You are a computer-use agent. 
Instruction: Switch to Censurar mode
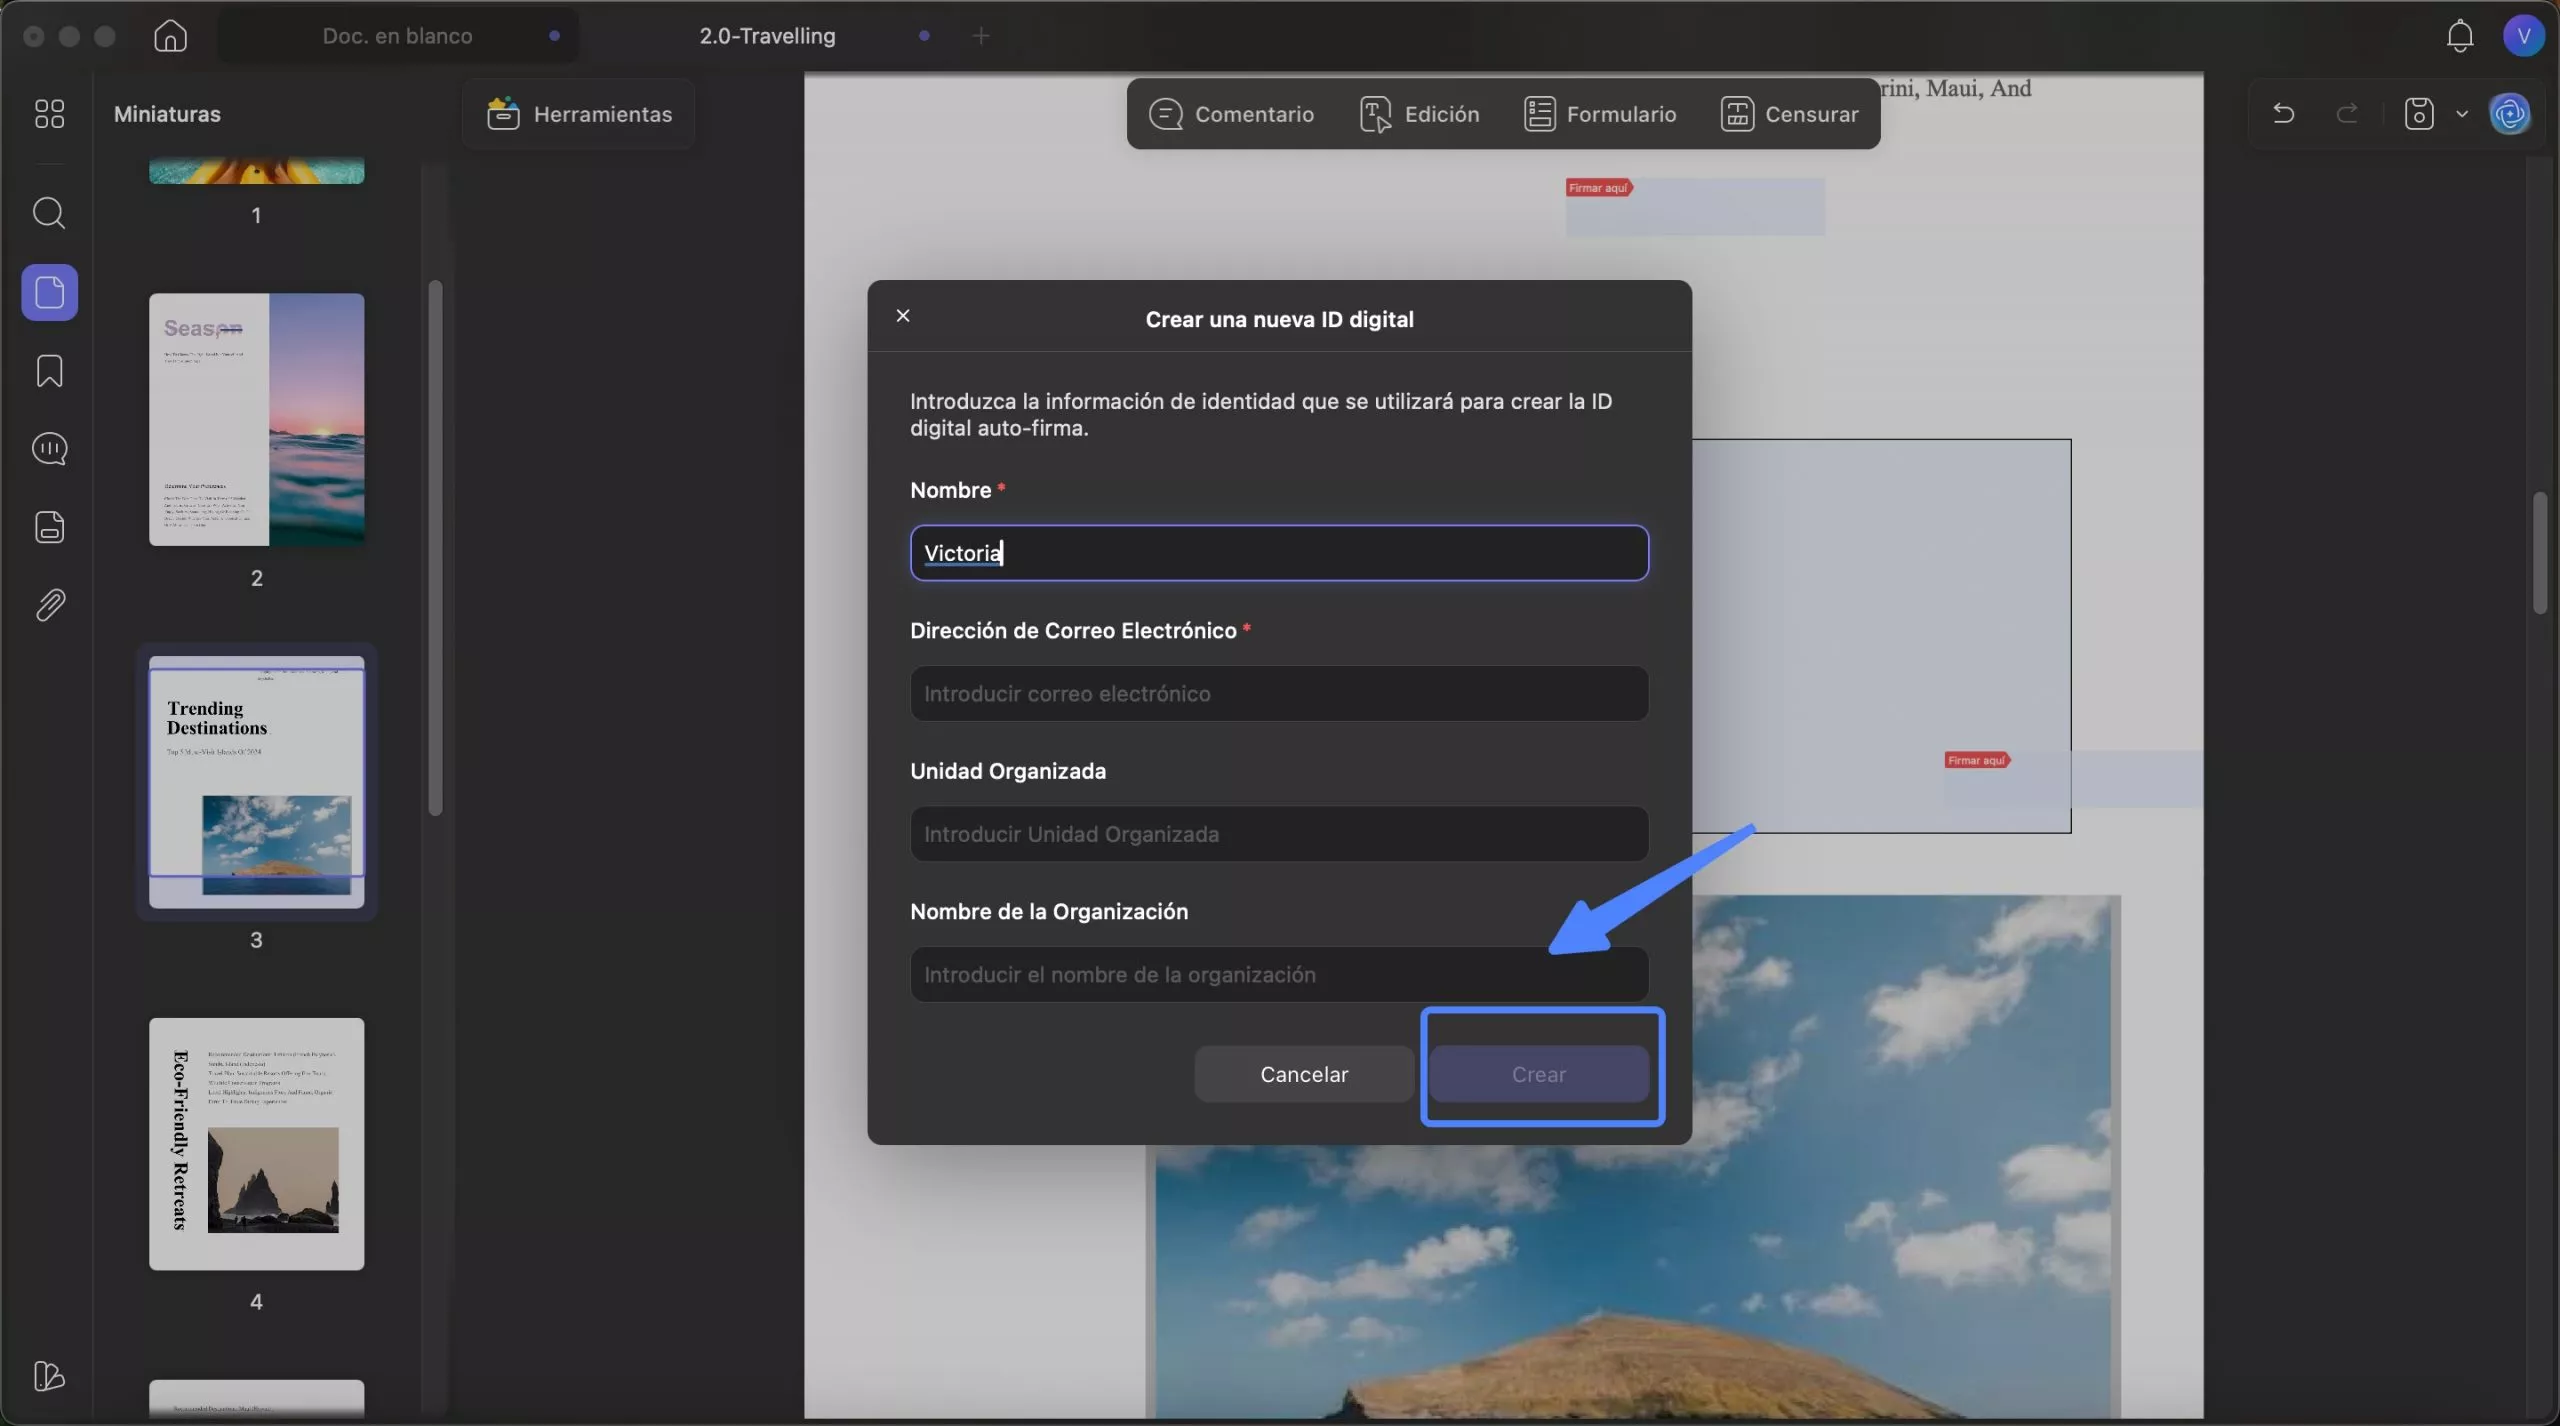(1789, 114)
